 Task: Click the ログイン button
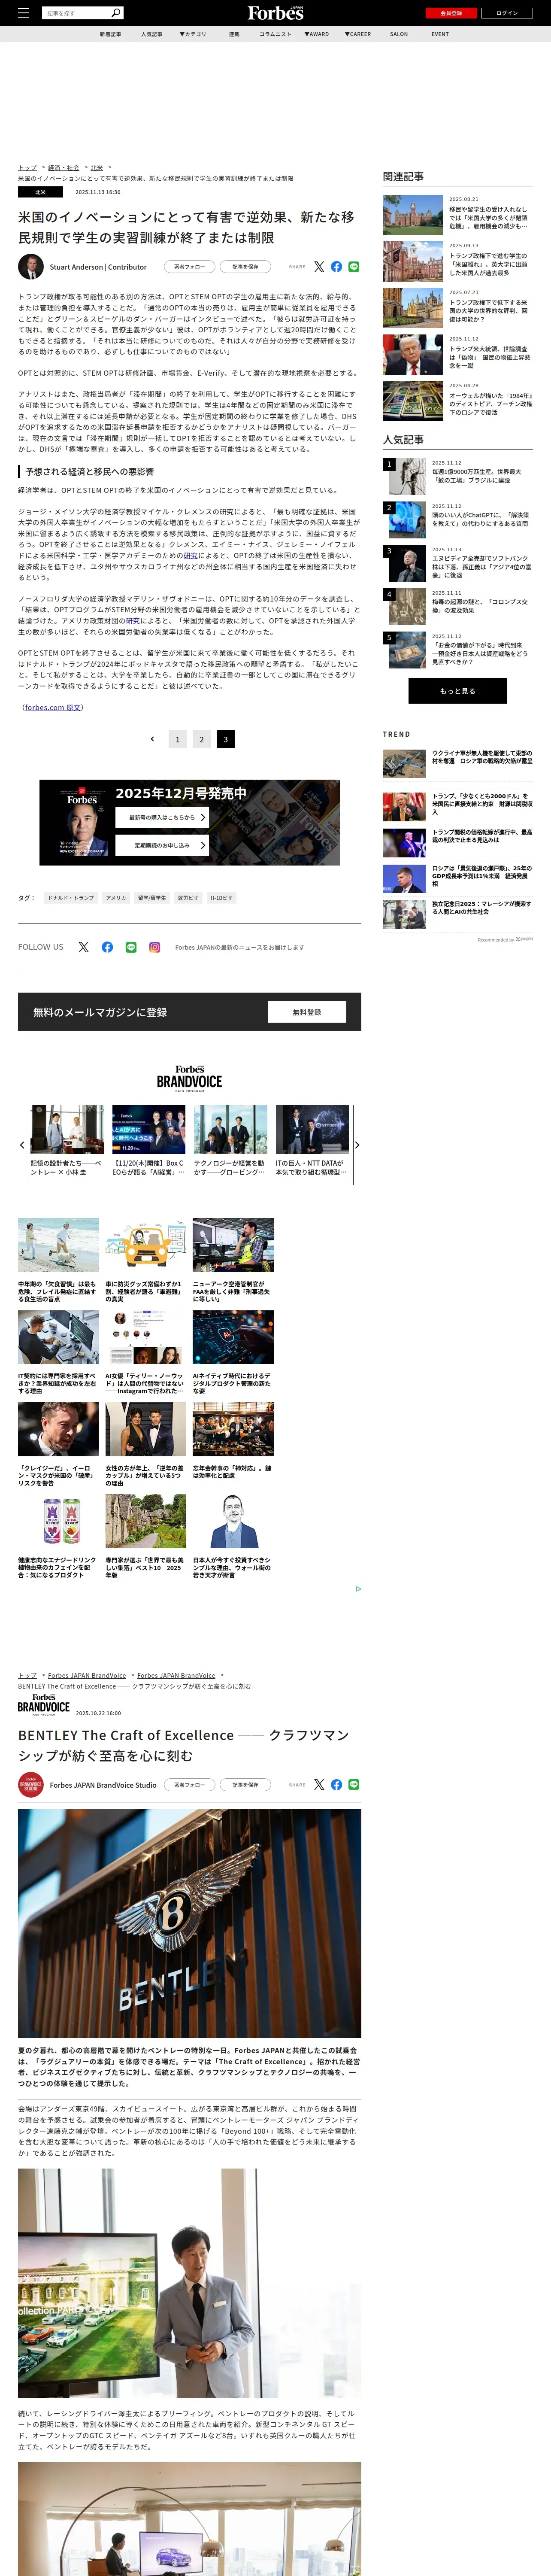click(x=507, y=13)
